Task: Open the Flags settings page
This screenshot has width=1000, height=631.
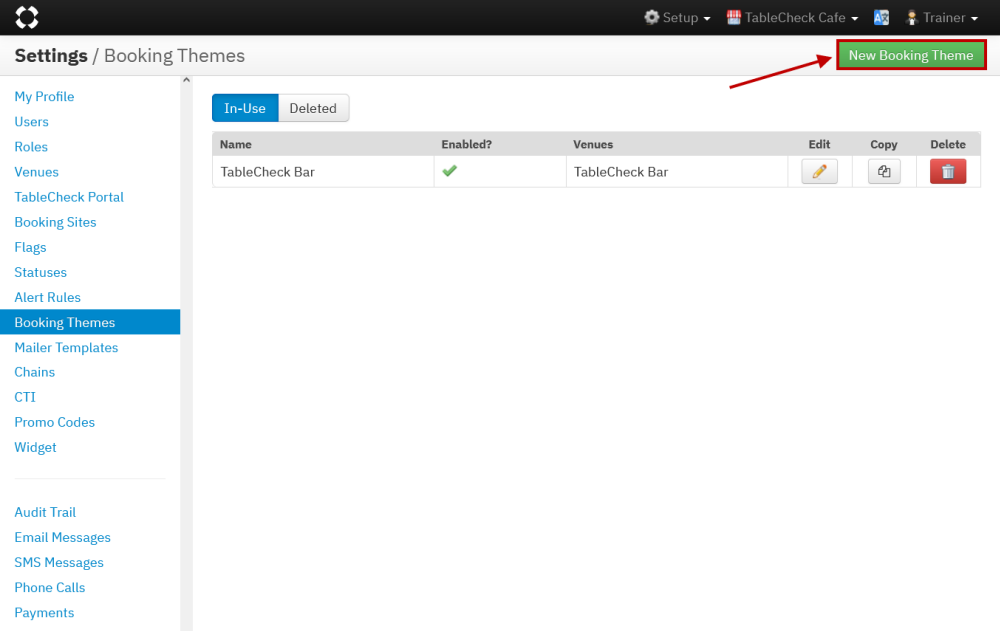Action: (x=31, y=247)
